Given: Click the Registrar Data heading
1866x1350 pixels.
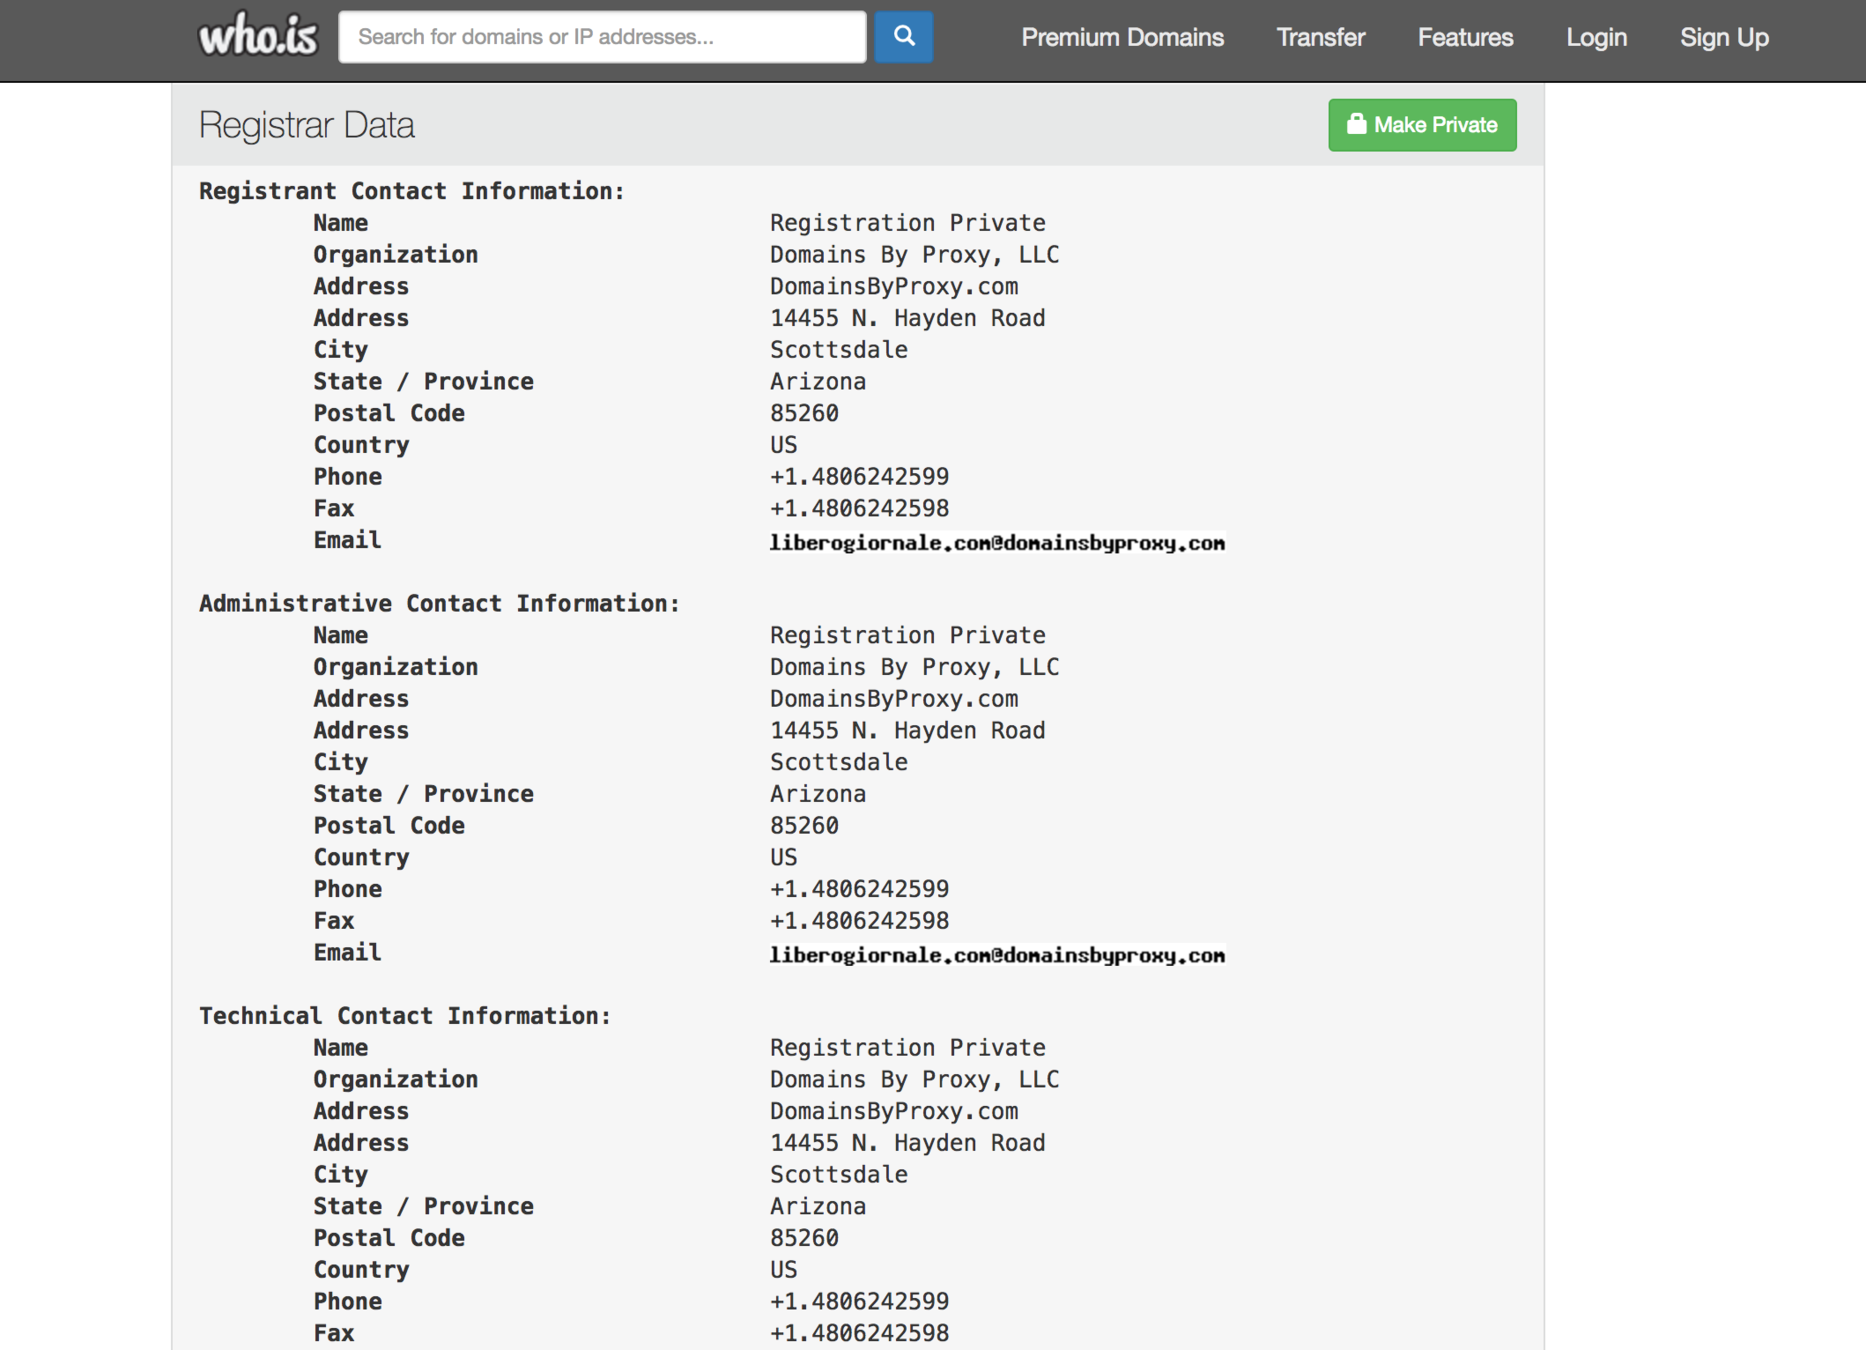Looking at the screenshot, I should tap(306, 125).
